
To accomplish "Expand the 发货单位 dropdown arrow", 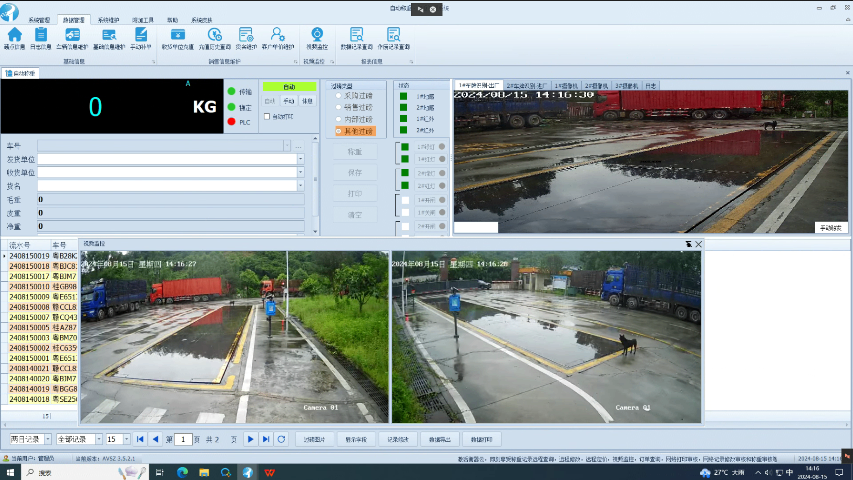I will (x=300, y=159).
